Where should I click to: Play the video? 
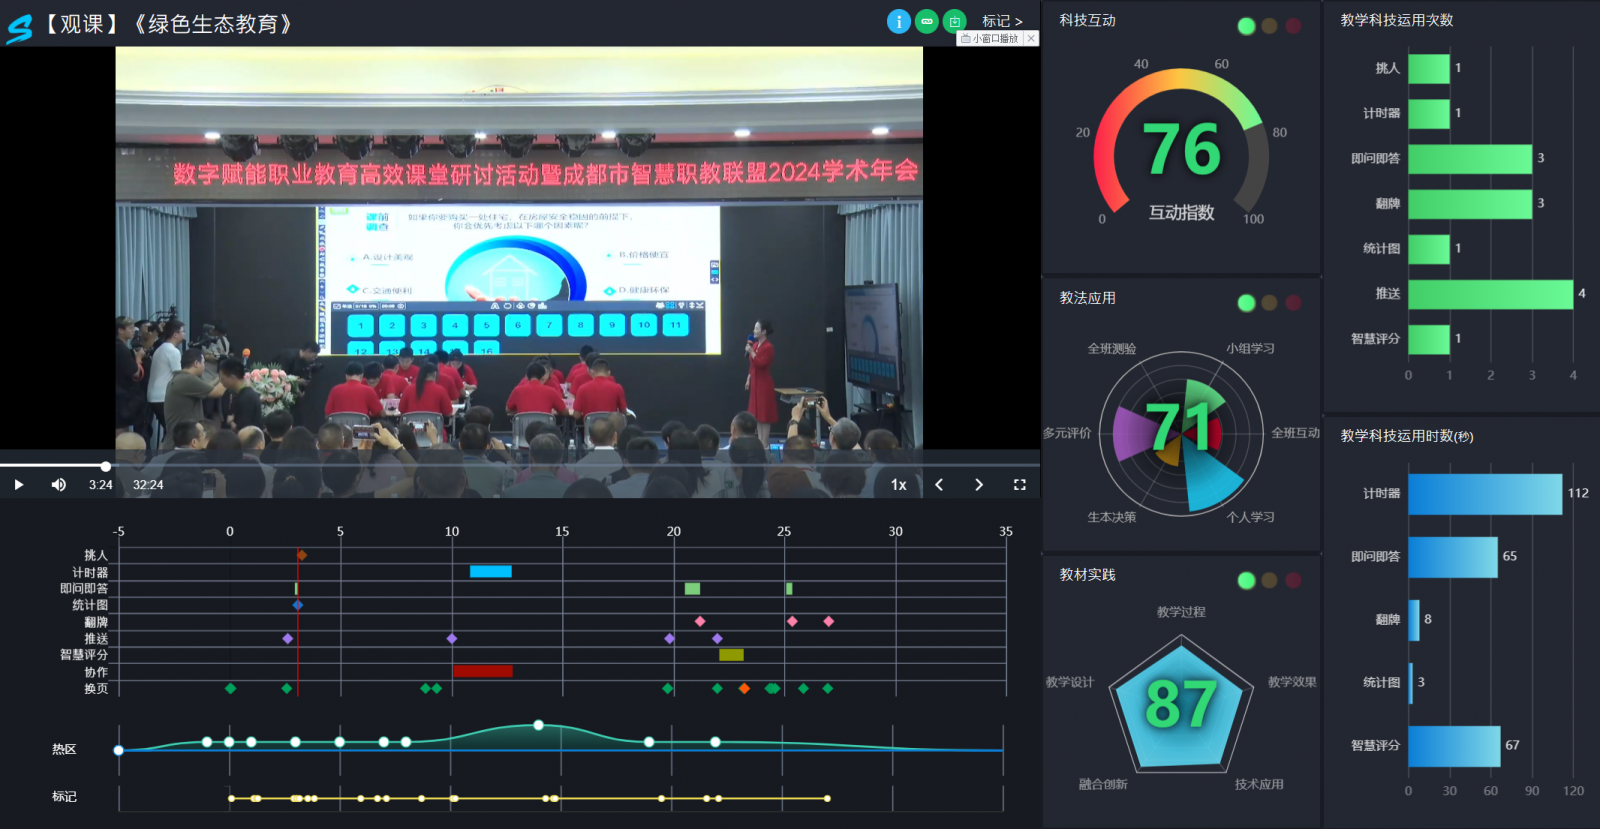(18, 485)
